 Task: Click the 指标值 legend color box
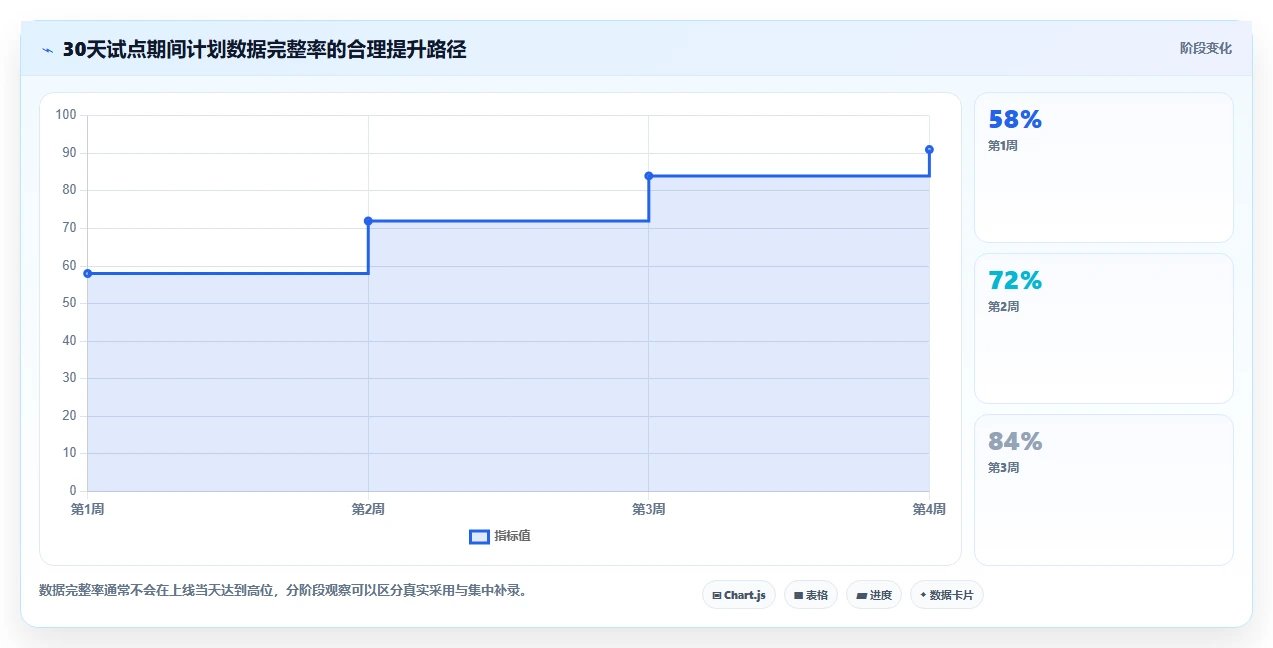pos(479,537)
